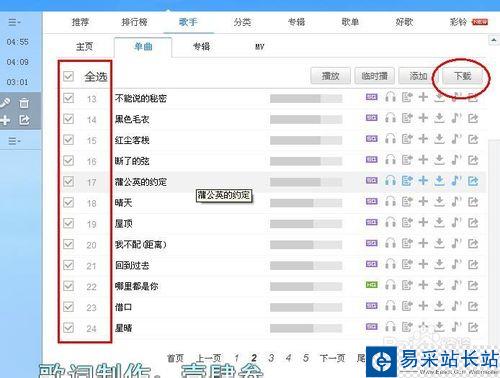Toggle the 全选 select-all checkbox
The height and width of the screenshot is (378, 500).
tap(68, 76)
